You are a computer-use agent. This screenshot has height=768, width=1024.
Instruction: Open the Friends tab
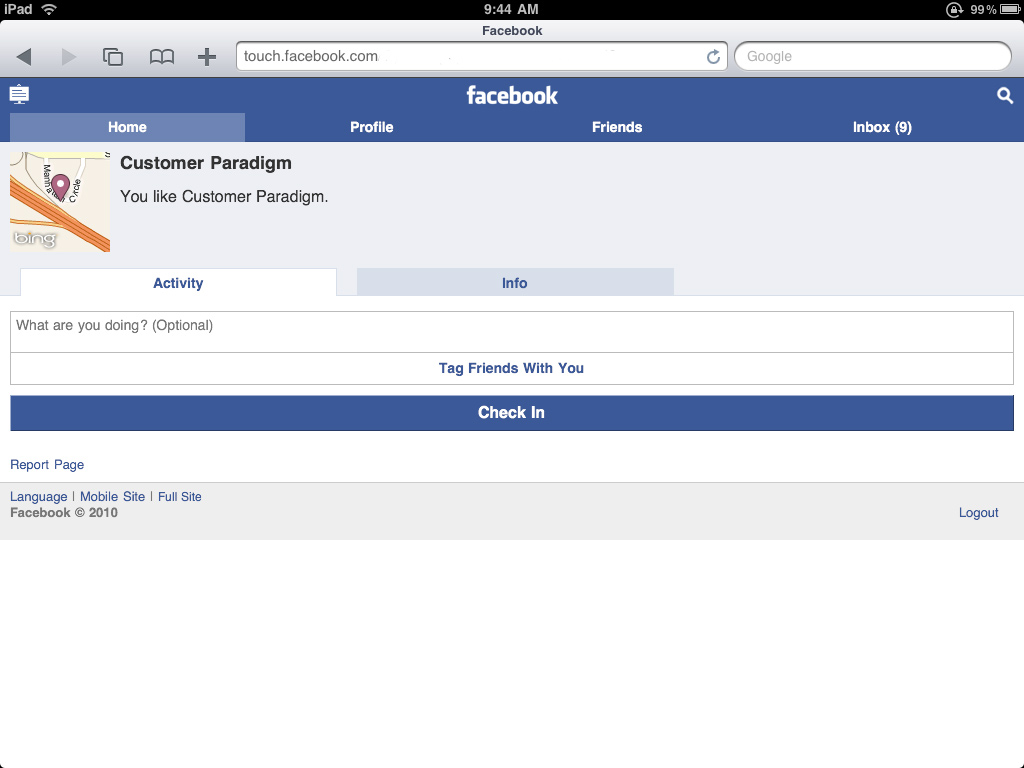coord(617,127)
